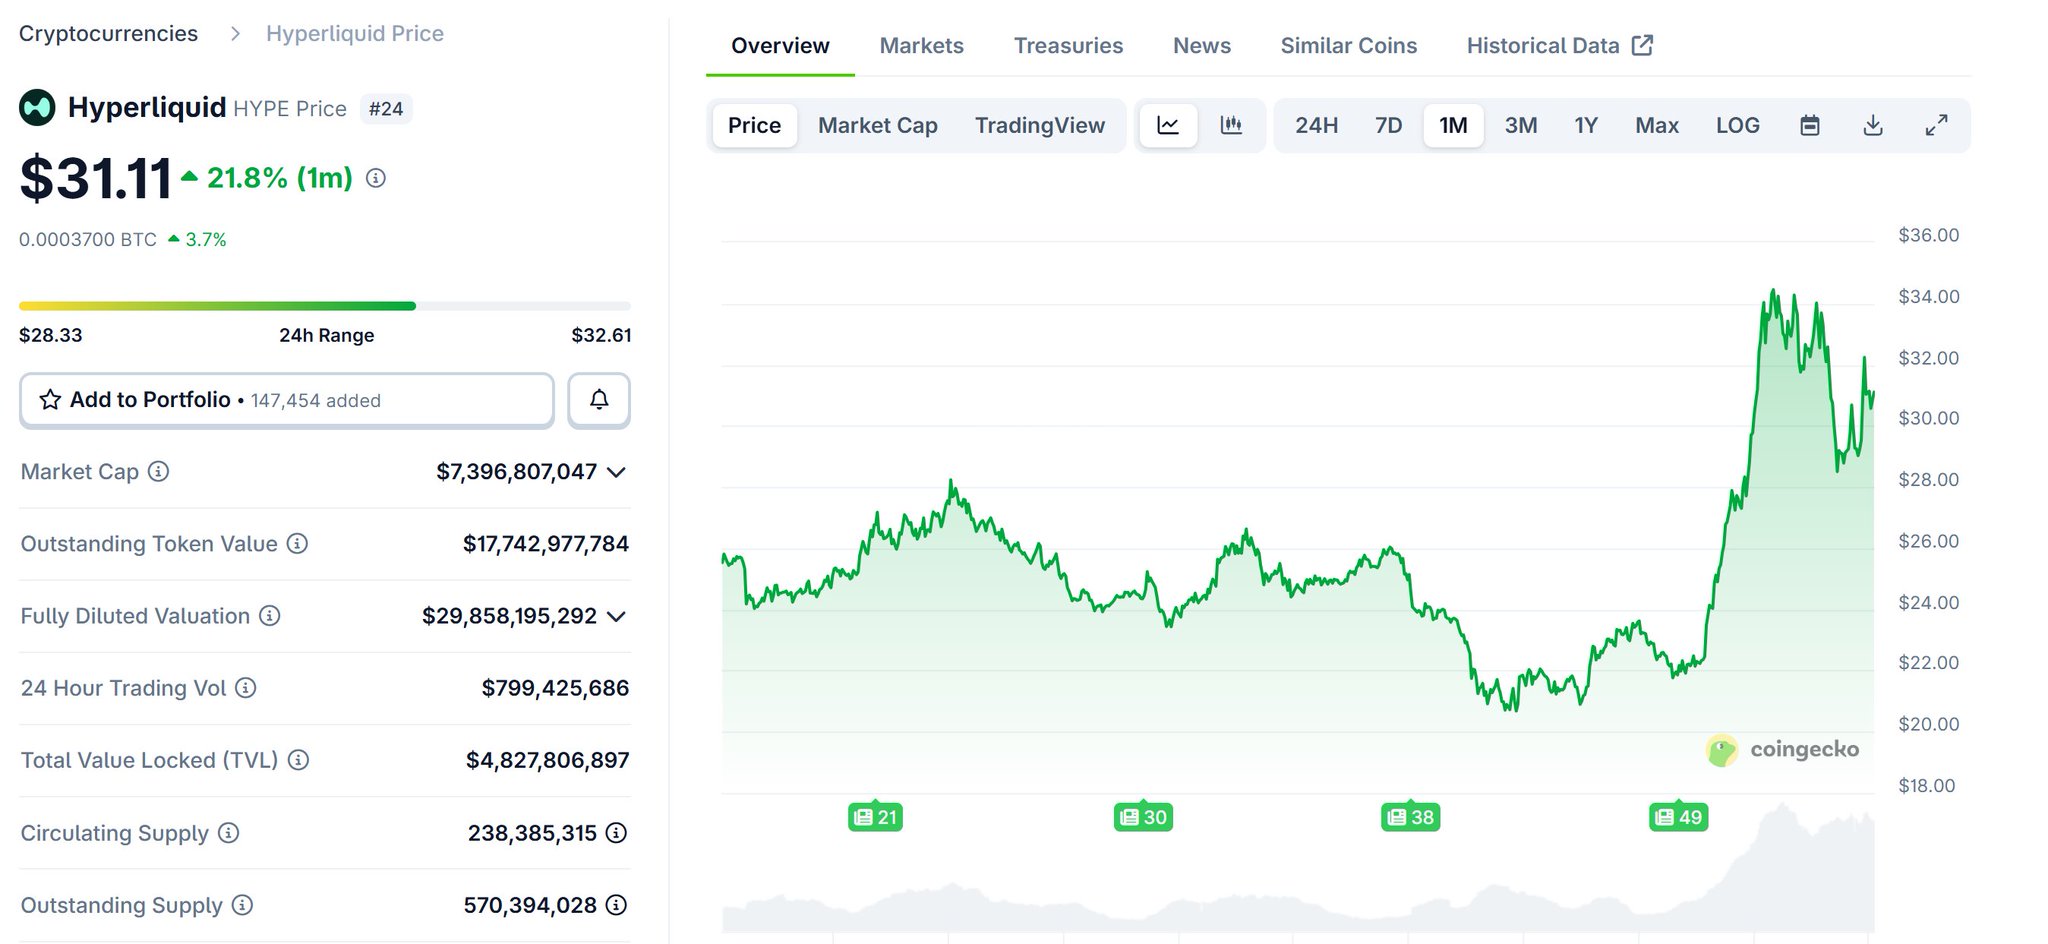
Task: Switch to the line chart view icon
Action: tap(1168, 126)
